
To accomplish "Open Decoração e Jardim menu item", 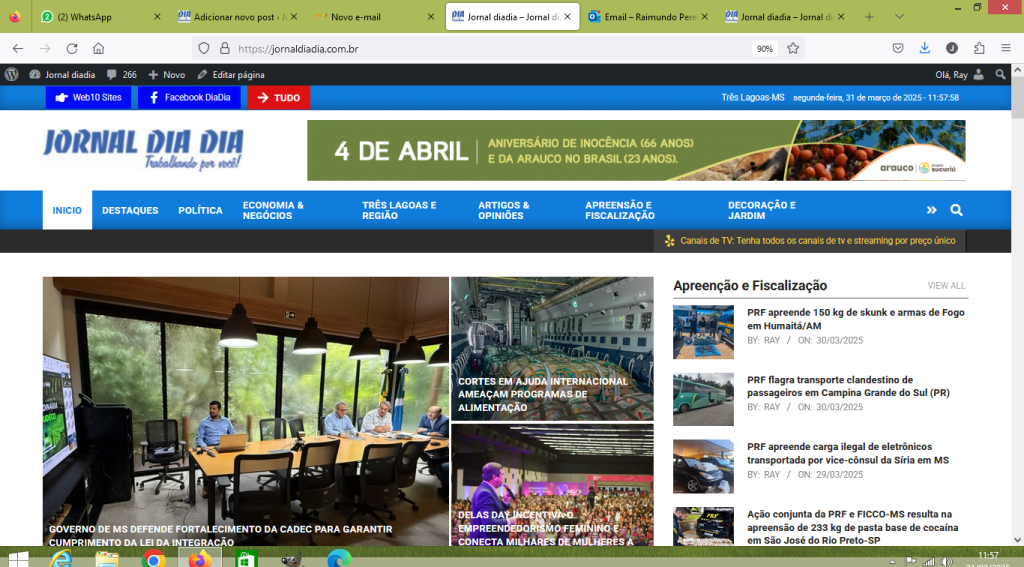I will (x=761, y=210).
